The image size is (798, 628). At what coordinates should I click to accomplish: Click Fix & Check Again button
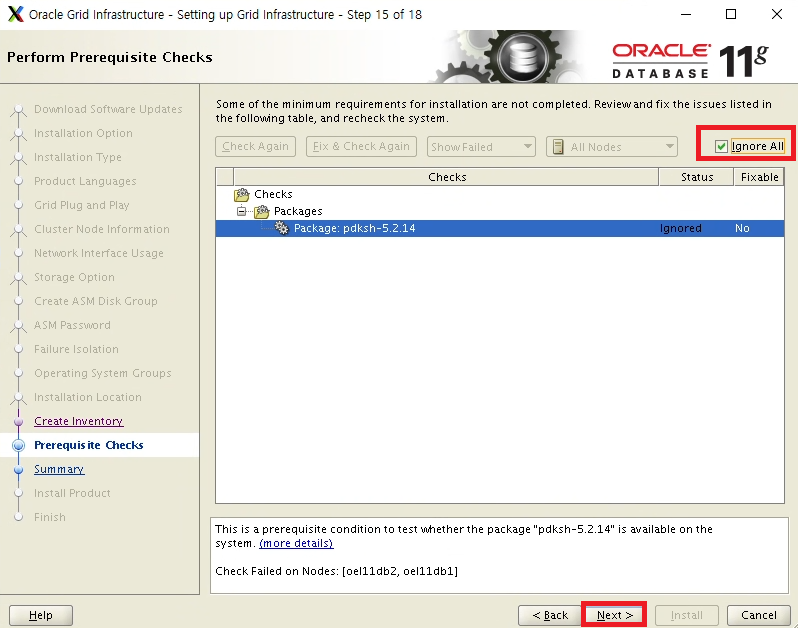pos(361,147)
